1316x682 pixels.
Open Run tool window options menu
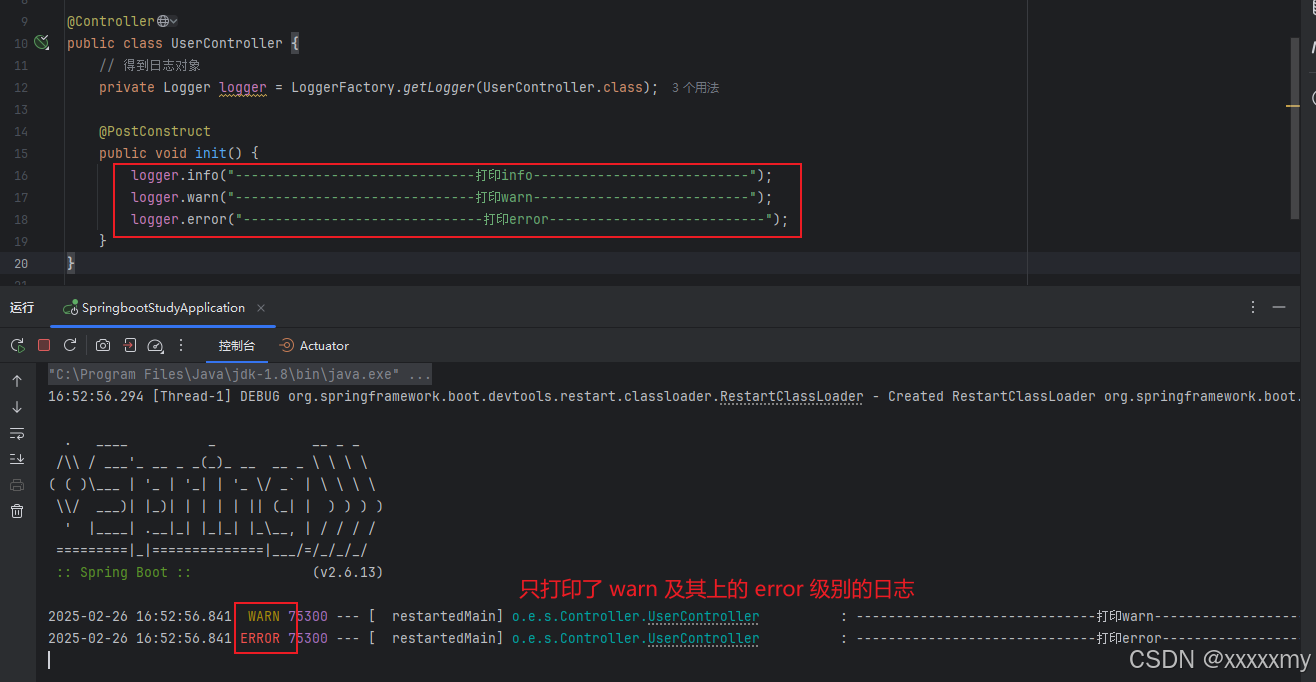[1253, 308]
